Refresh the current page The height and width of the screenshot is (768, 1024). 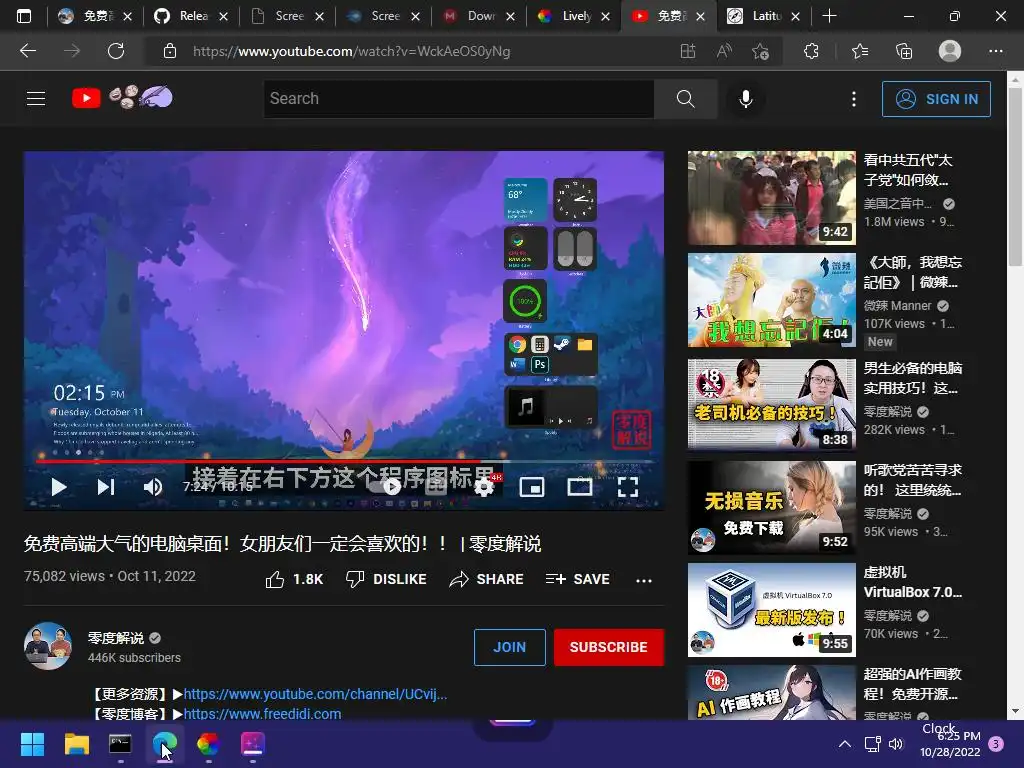coord(116,51)
